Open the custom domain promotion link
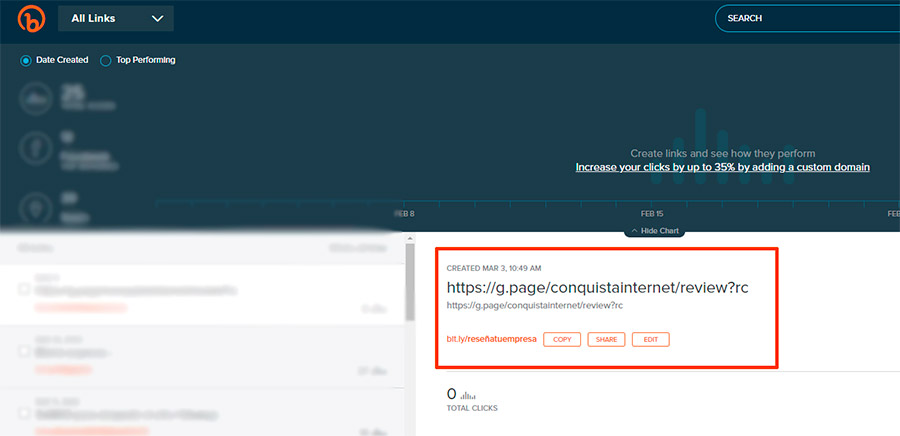The width and height of the screenshot is (900, 436). click(723, 168)
